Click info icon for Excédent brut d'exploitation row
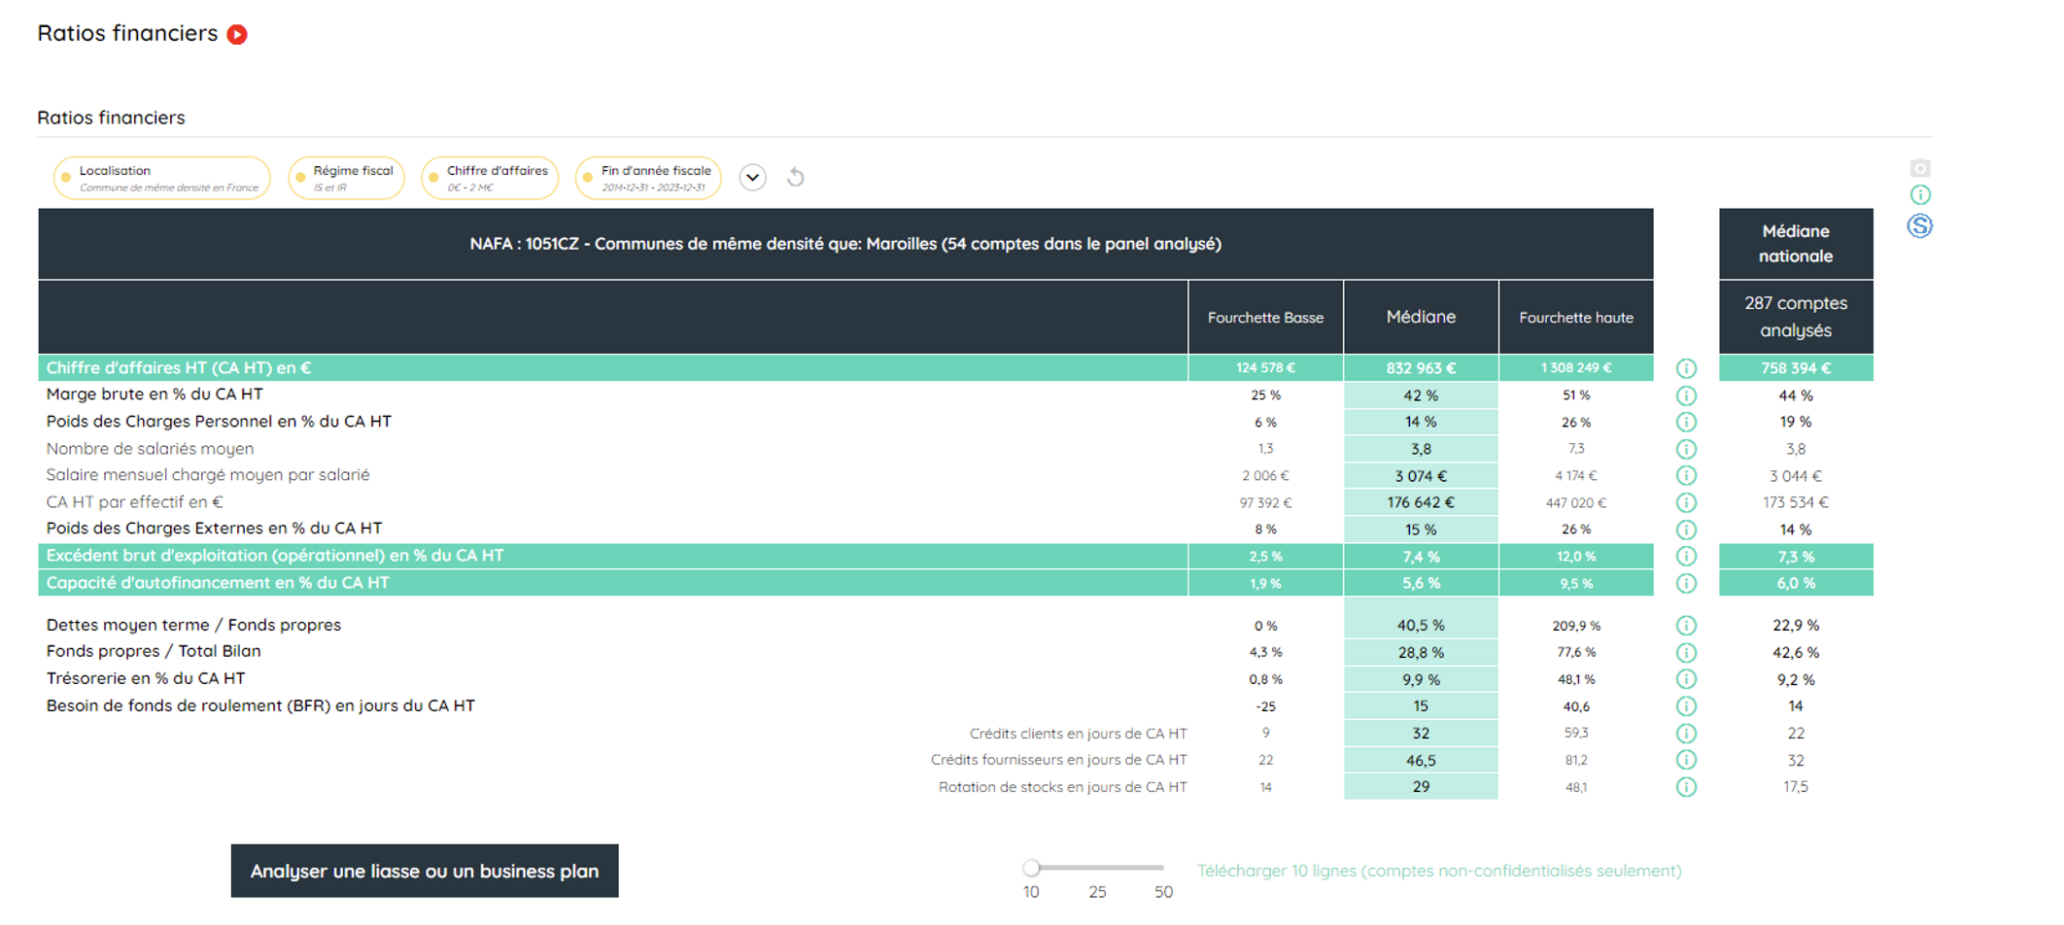This screenshot has height=925, width=2064. (x=1686, y=556)
